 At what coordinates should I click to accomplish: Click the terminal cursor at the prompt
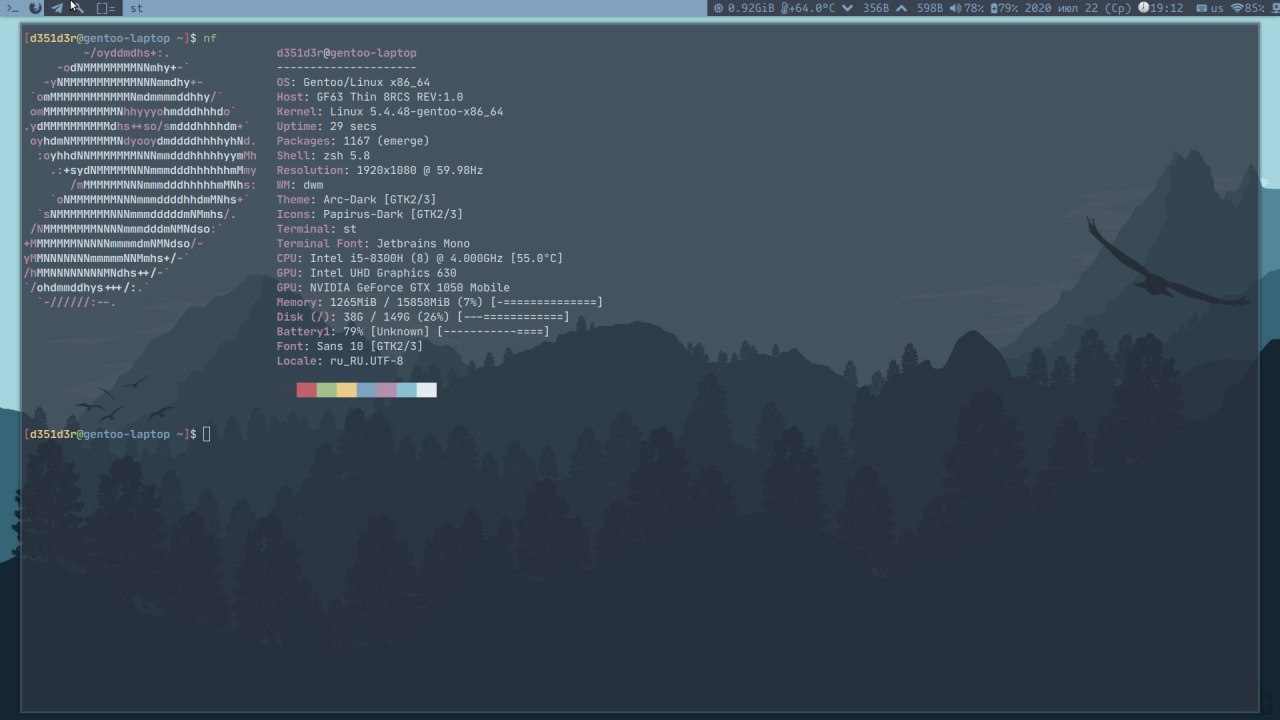[x=207, y=434]
